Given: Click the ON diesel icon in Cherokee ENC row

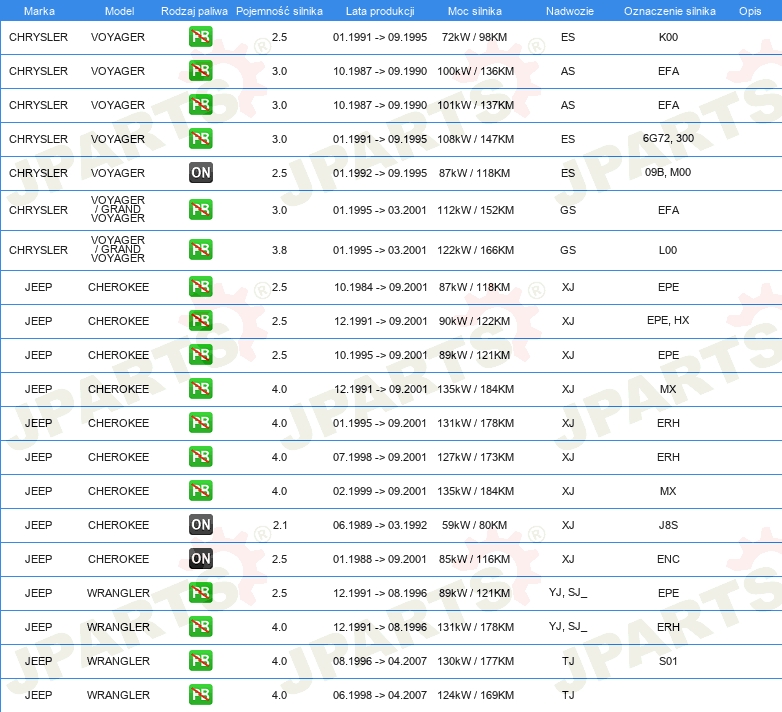Looking at the screenshot, I should click(x=200, y=559).
